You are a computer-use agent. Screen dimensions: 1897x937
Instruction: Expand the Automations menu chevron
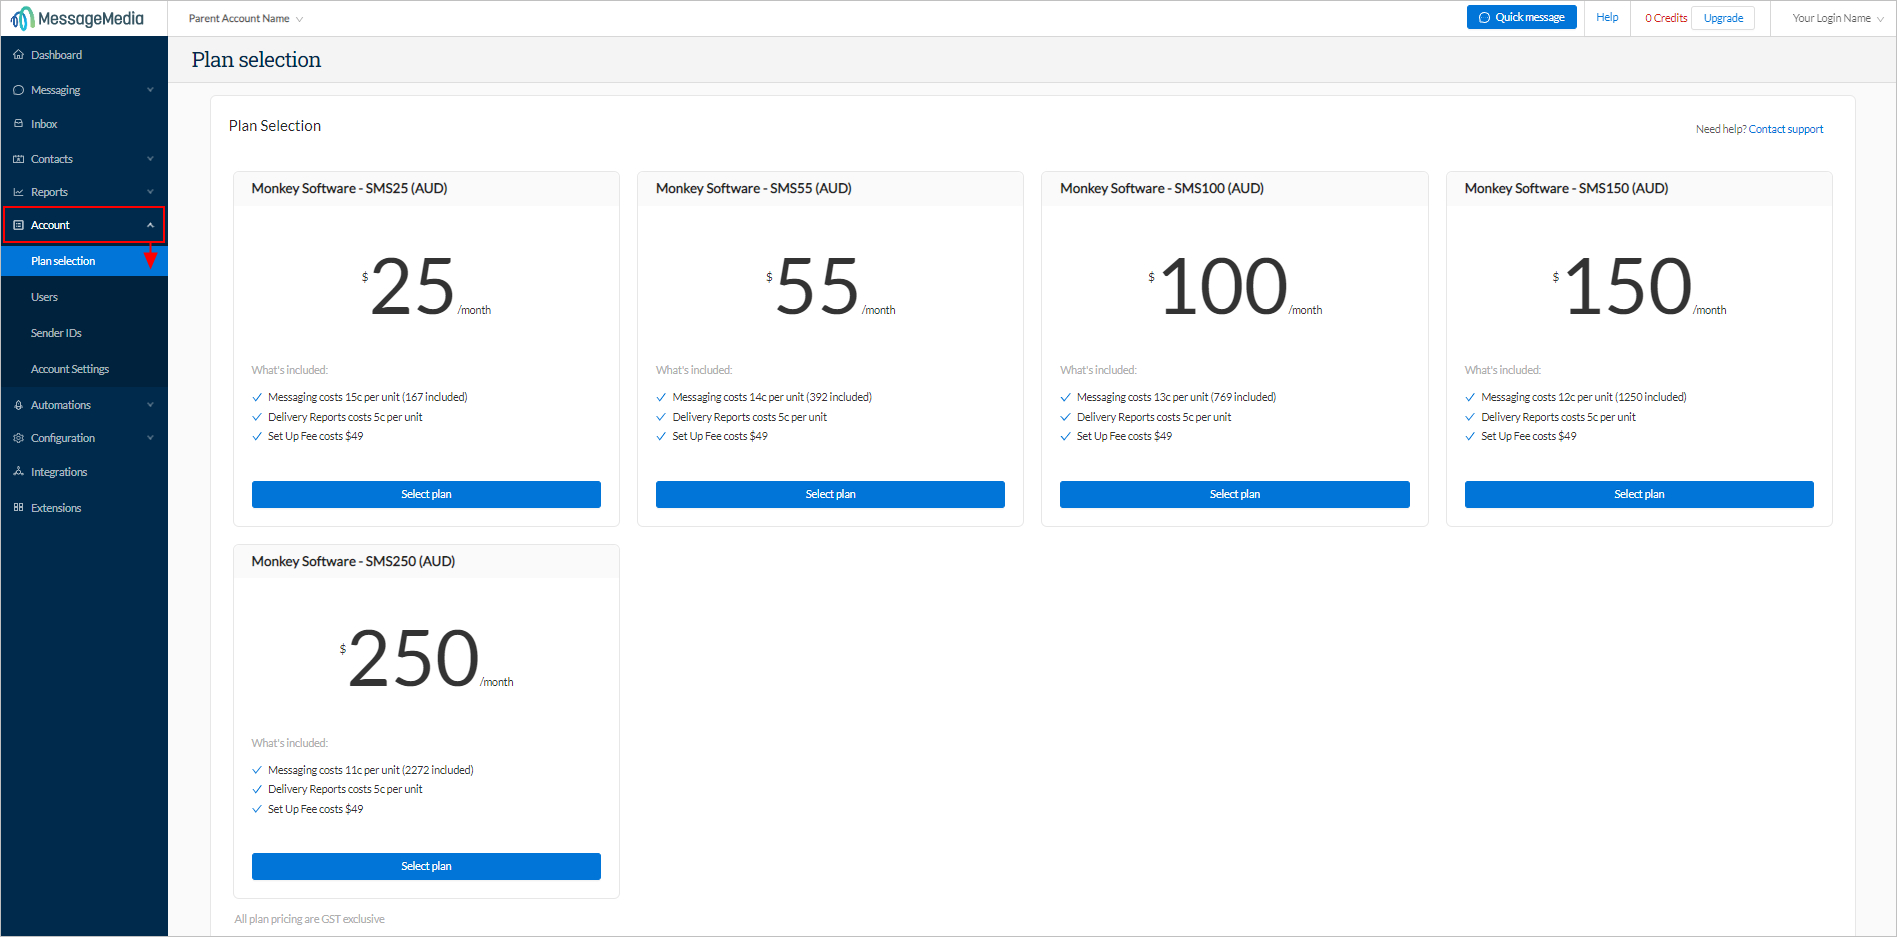(150, 405)
